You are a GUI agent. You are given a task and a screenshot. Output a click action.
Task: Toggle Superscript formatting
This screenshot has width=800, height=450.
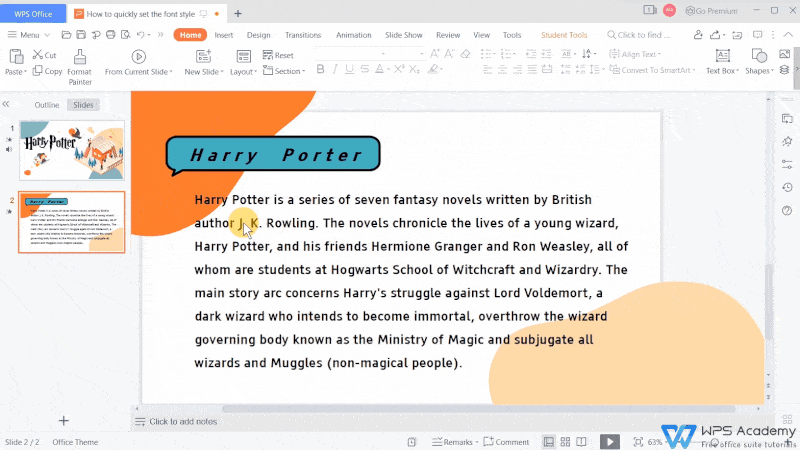(399, 69)
